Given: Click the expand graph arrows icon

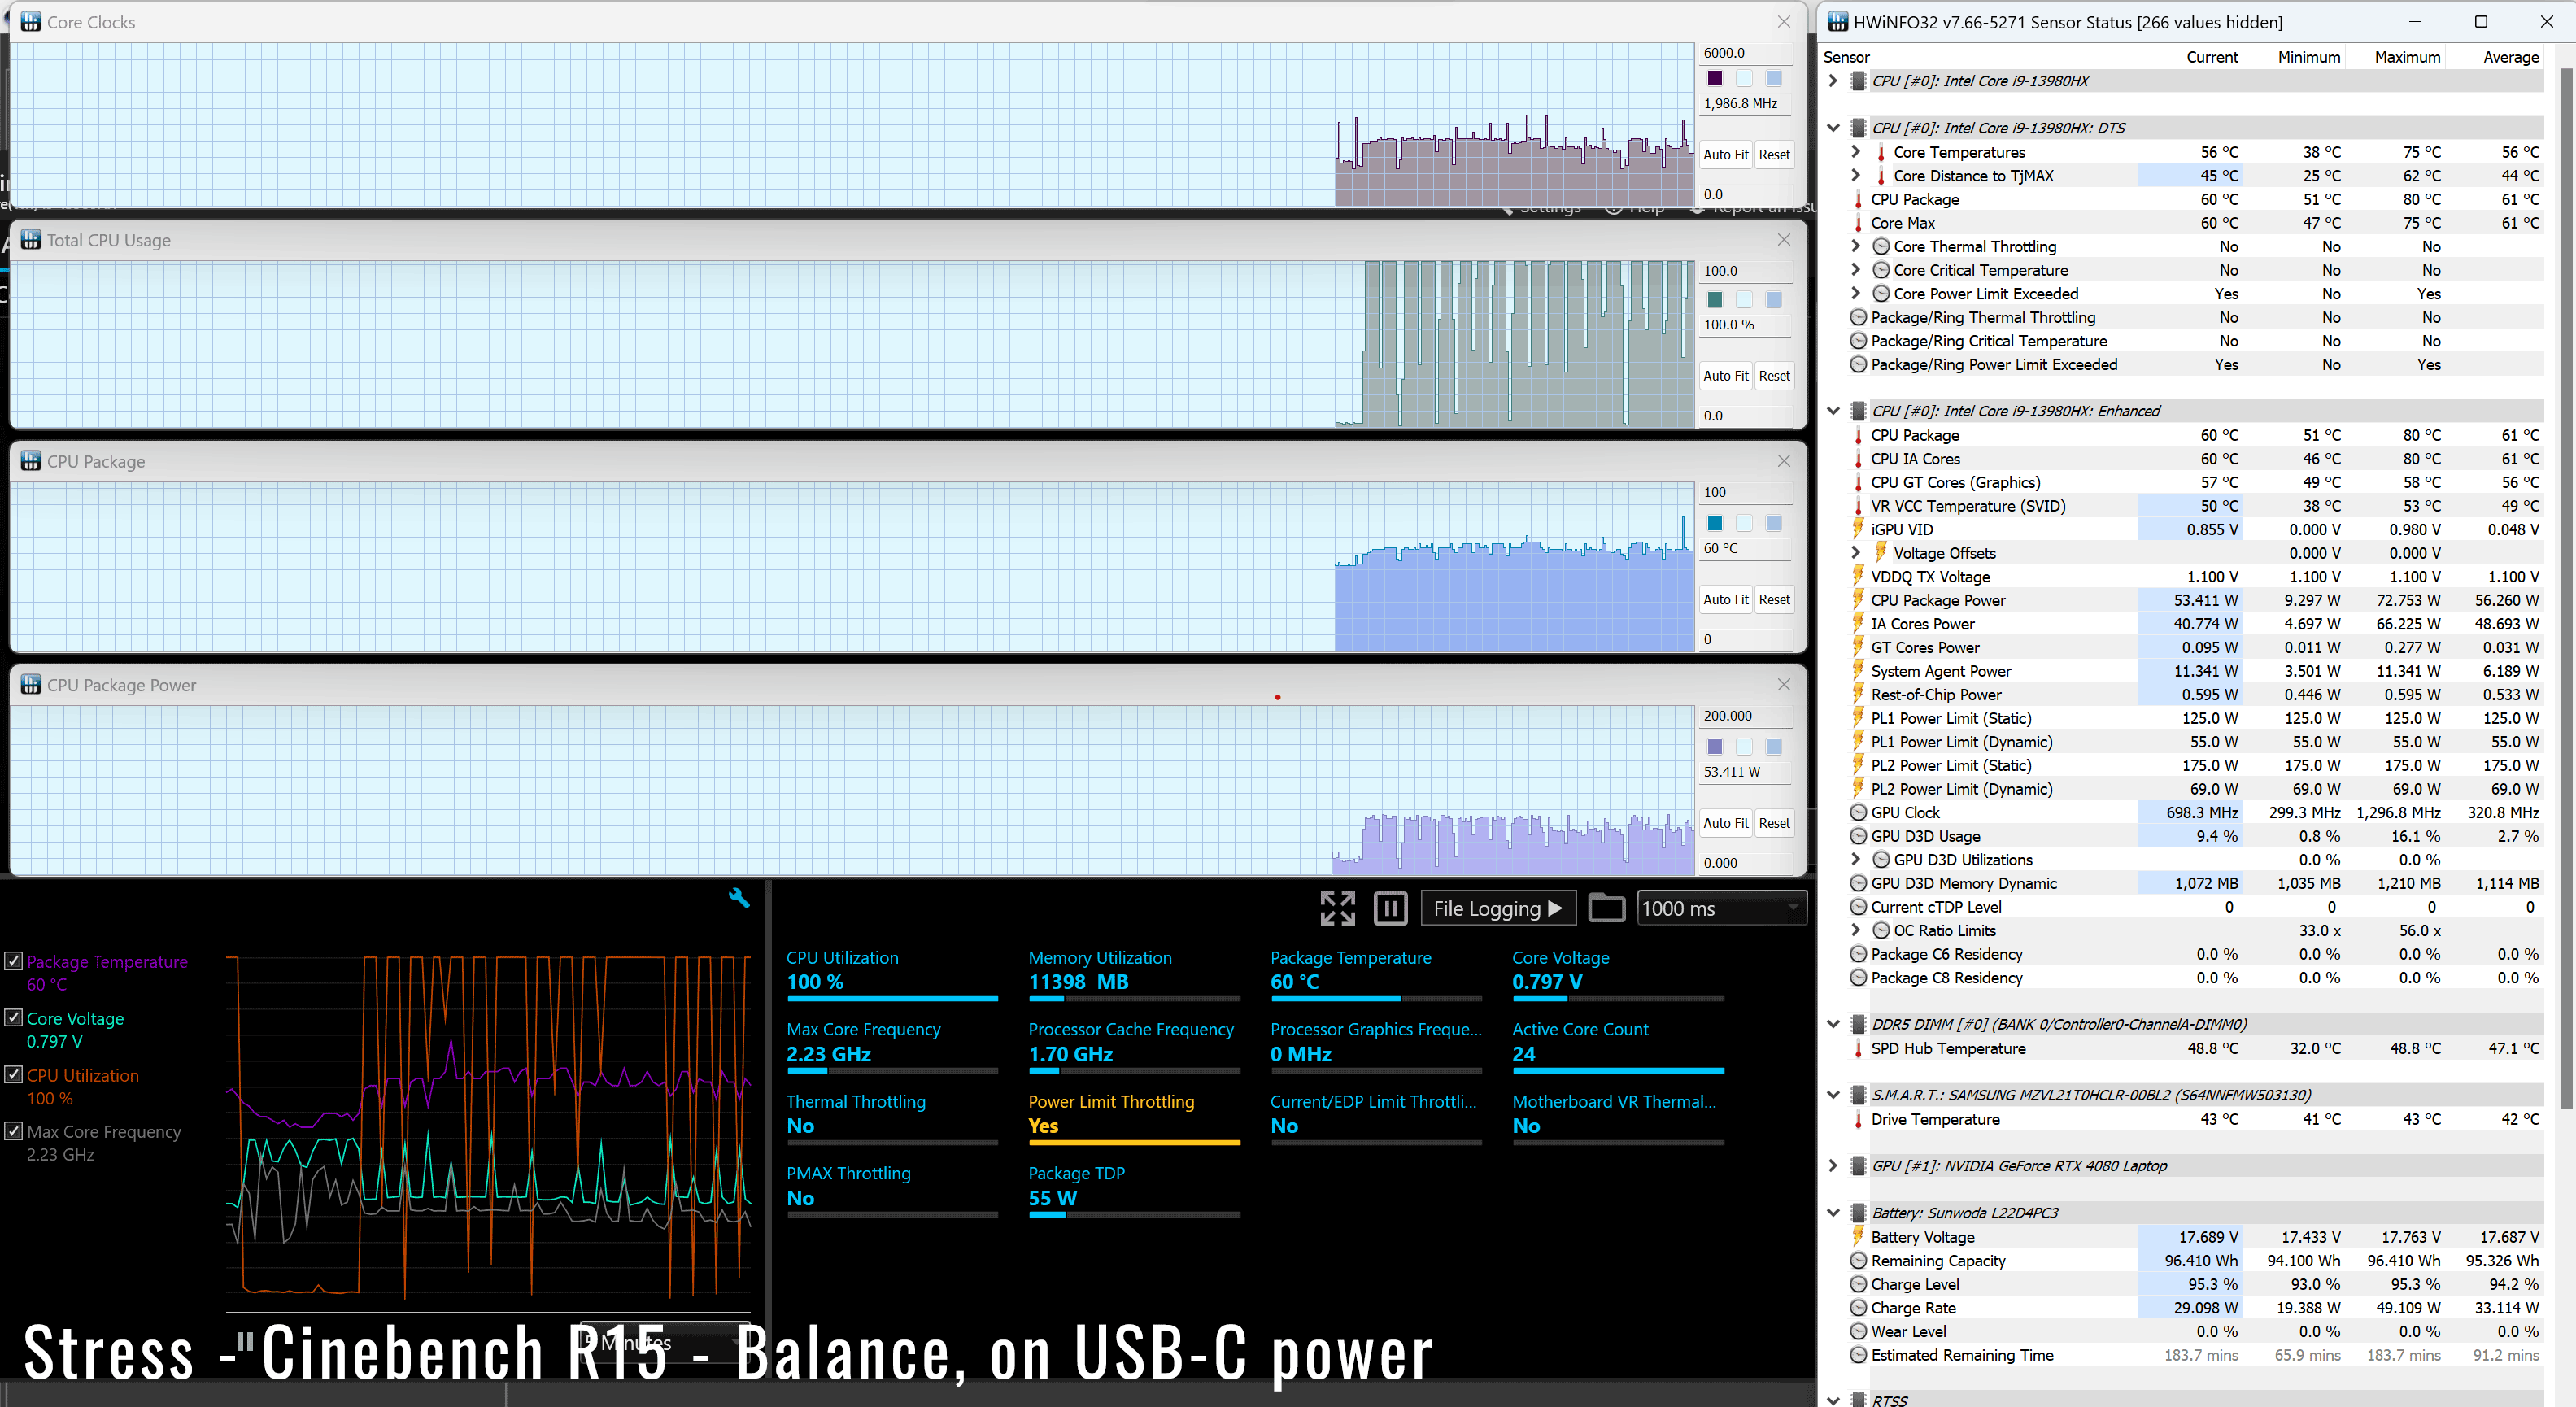Looking at the screenshot, I should pyautogui.click(x=1337, y=908).
